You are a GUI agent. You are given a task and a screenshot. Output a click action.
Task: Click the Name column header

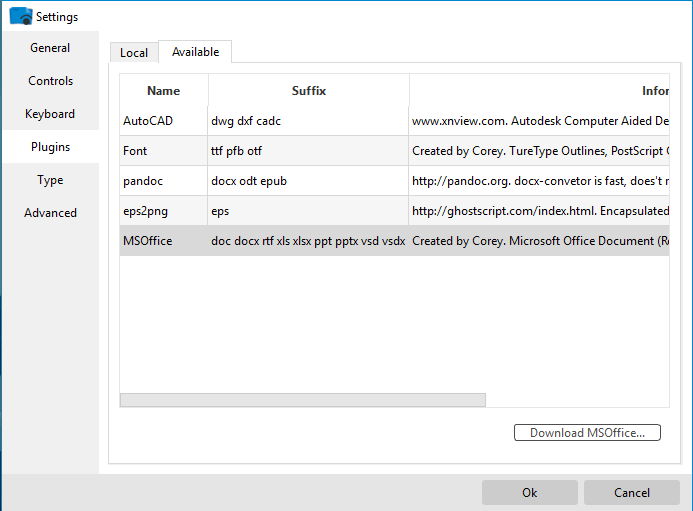click(164, 91)
